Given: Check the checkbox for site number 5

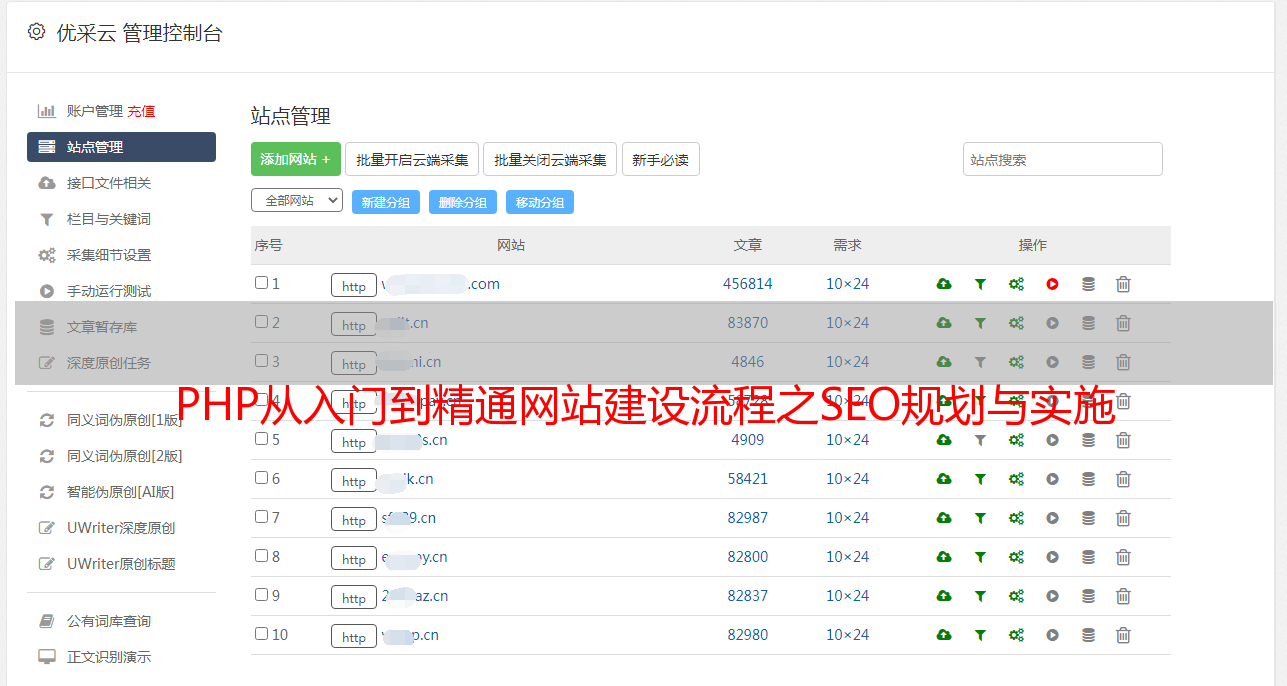Looking at the screenshot, I should coord(261,439).
